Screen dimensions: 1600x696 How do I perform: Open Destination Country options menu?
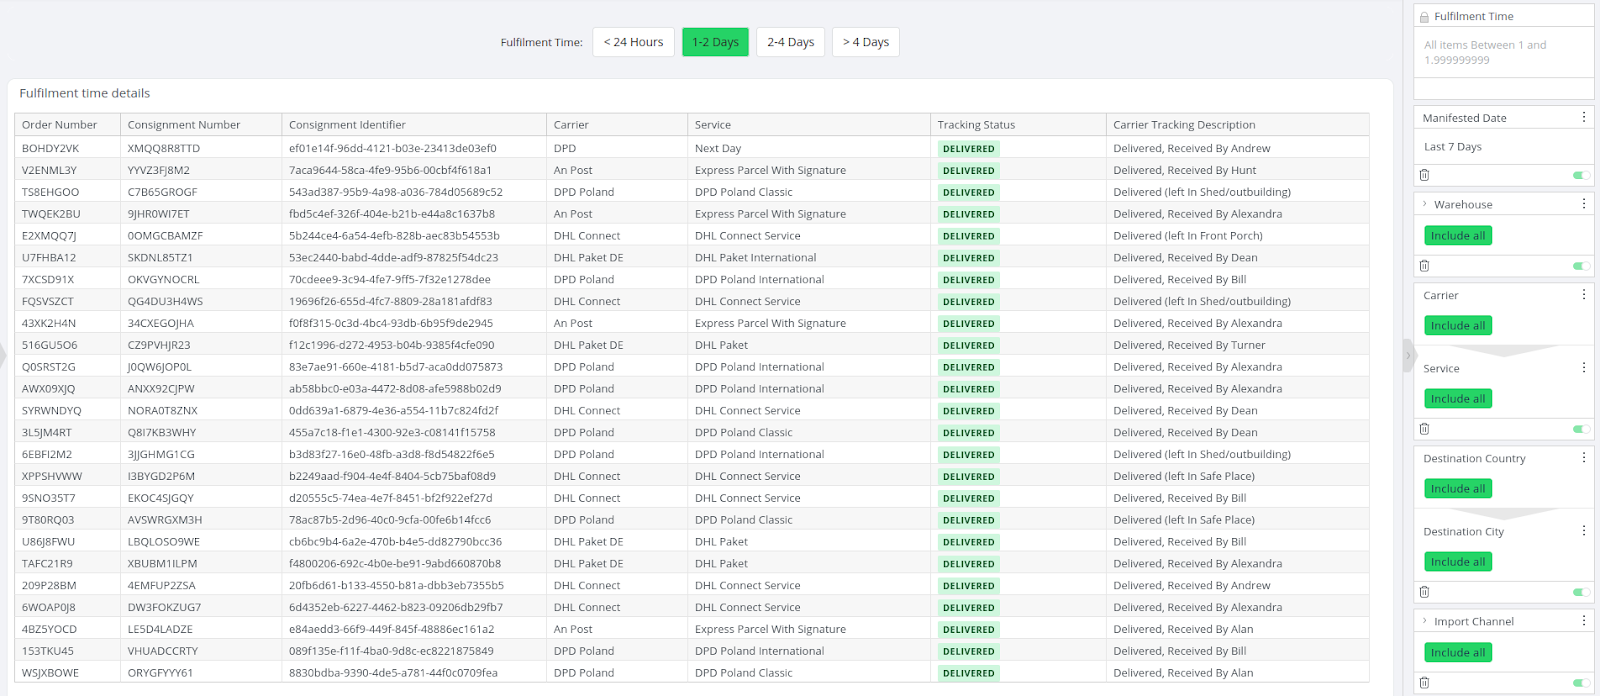[x=1583, y=458]
